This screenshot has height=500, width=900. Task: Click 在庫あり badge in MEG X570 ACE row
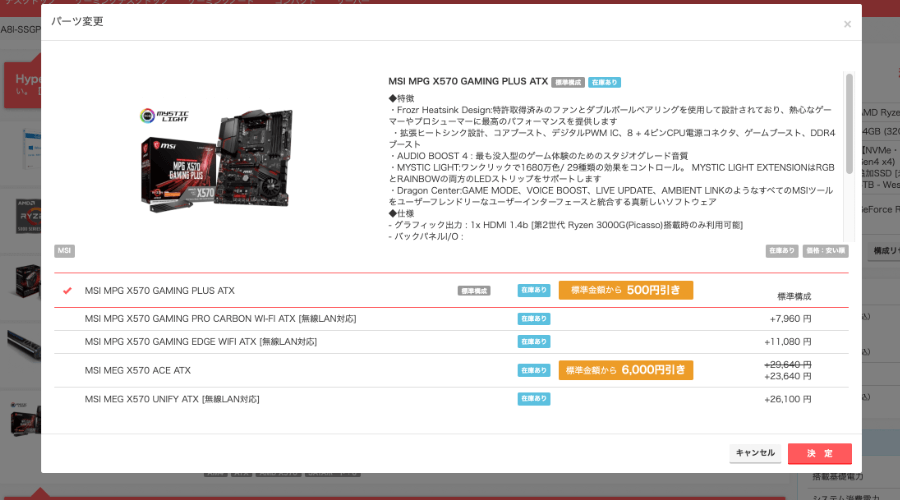click(x=534, y=370)
